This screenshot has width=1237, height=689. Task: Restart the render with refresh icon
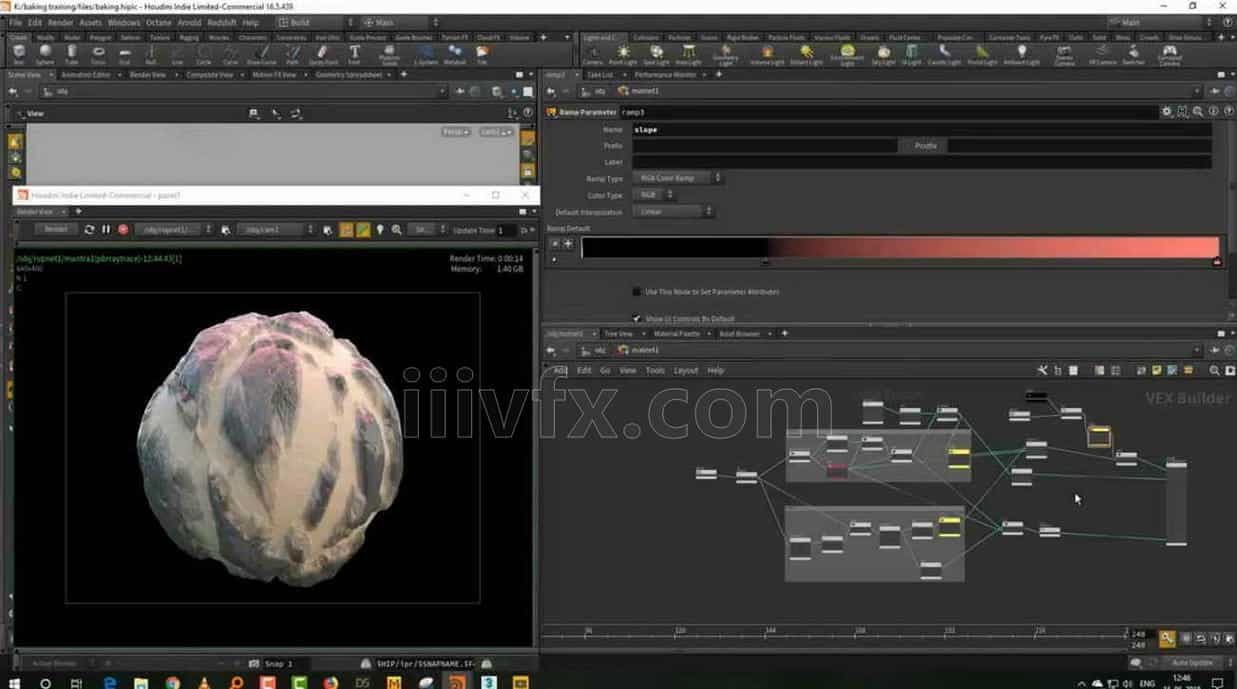[x=89, y=230]
